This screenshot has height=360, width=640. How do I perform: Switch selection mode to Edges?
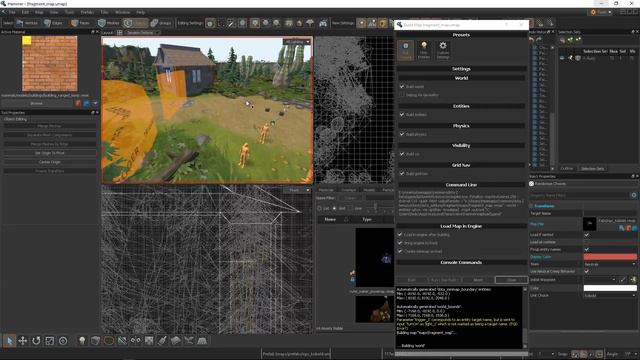53,23
